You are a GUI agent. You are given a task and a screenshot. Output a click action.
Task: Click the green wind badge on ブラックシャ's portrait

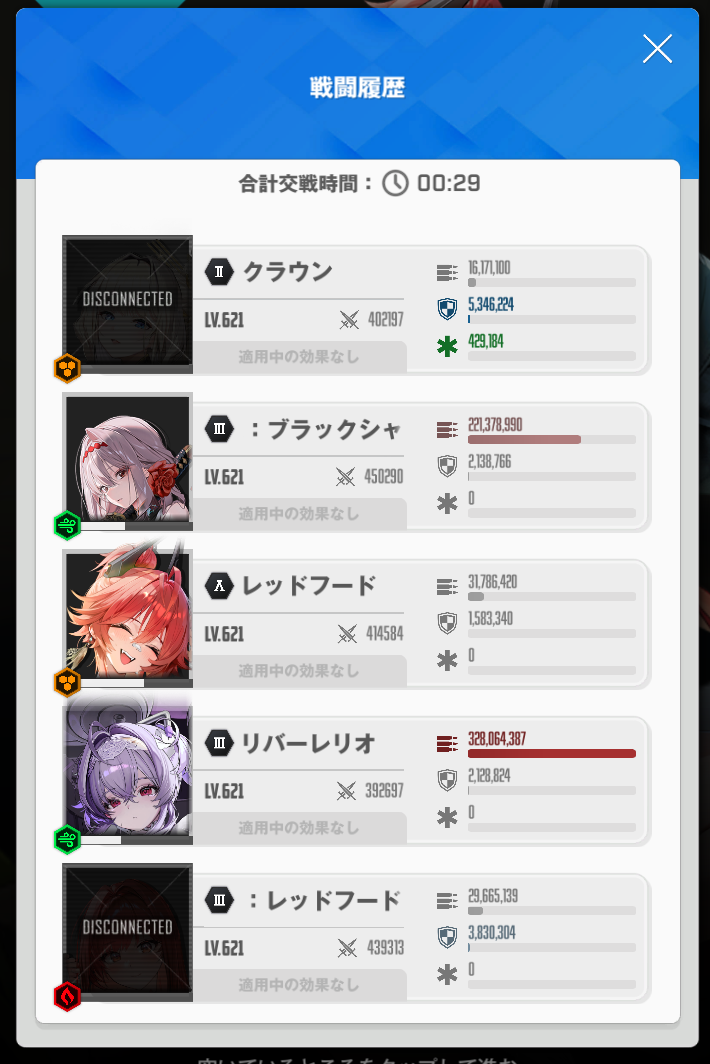(x=67, y=525)
